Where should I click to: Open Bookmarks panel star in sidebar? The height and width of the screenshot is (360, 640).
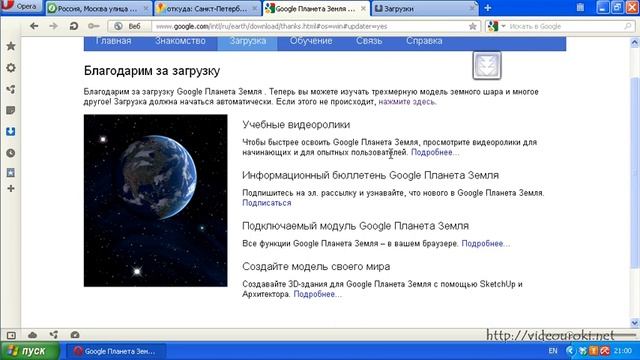point(11,46)
